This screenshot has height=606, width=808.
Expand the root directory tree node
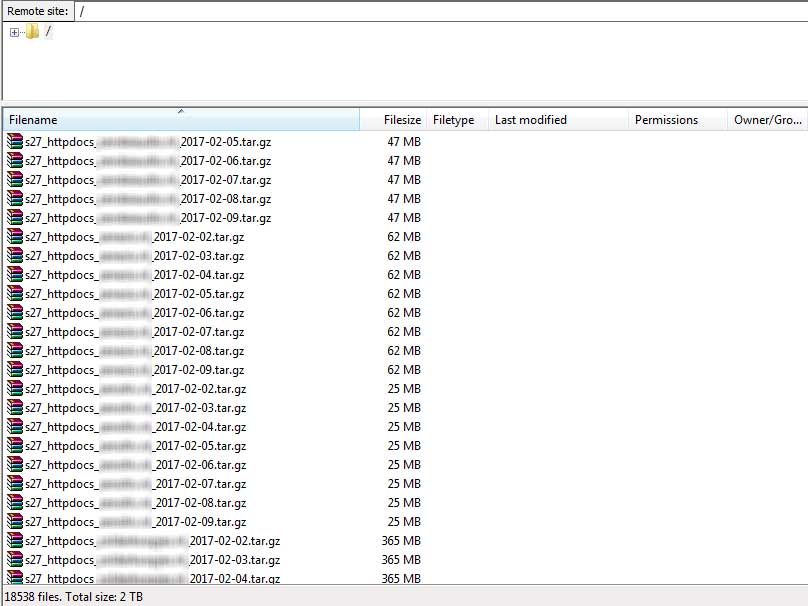pyautogui.click(x=14, y=32)
